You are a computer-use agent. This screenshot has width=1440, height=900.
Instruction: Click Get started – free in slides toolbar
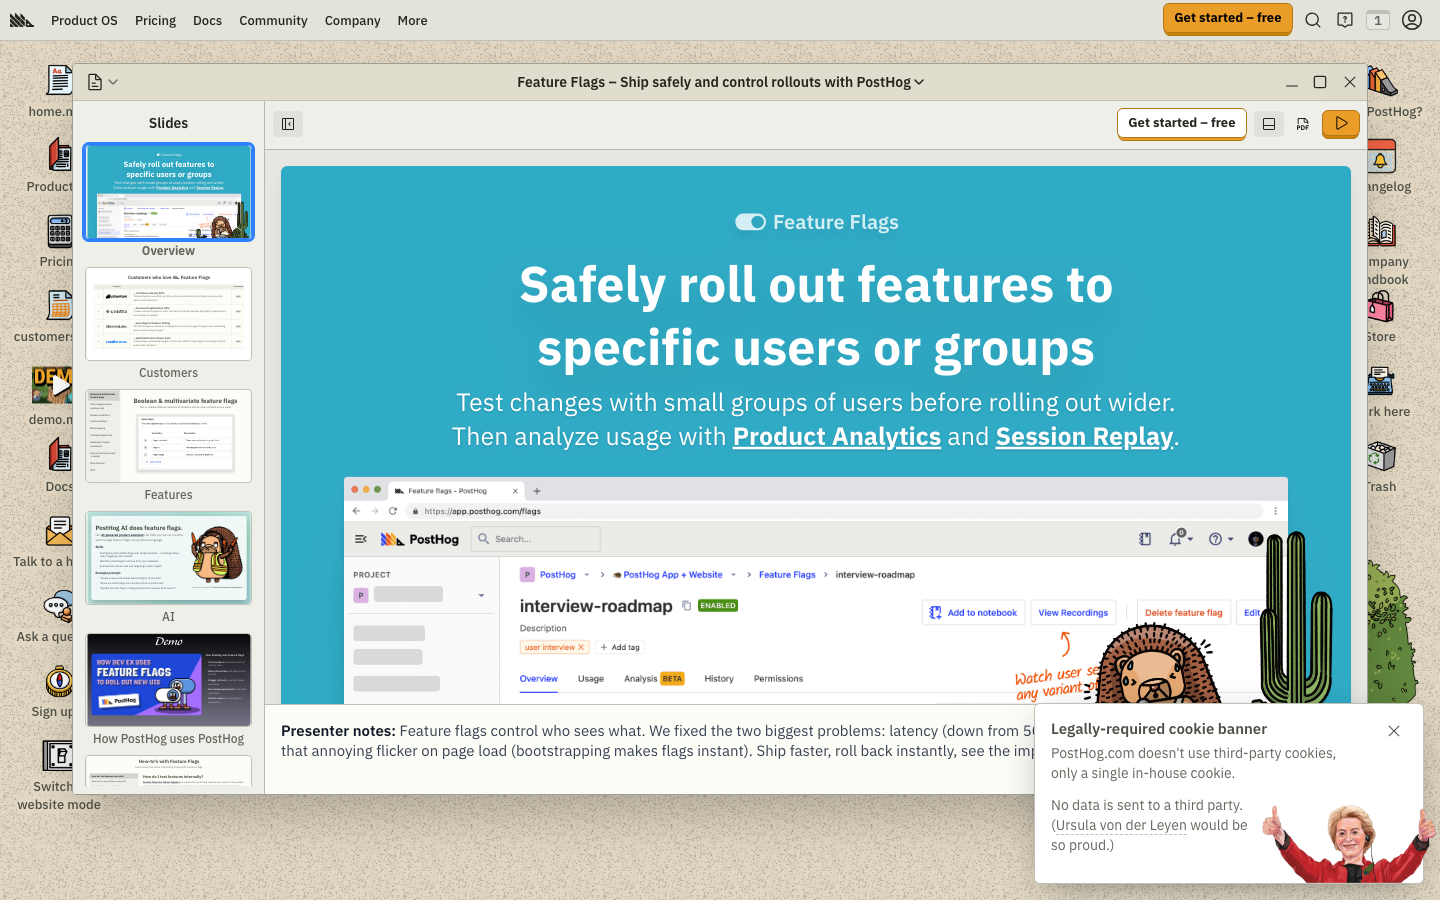click(x=1181, y=123)
